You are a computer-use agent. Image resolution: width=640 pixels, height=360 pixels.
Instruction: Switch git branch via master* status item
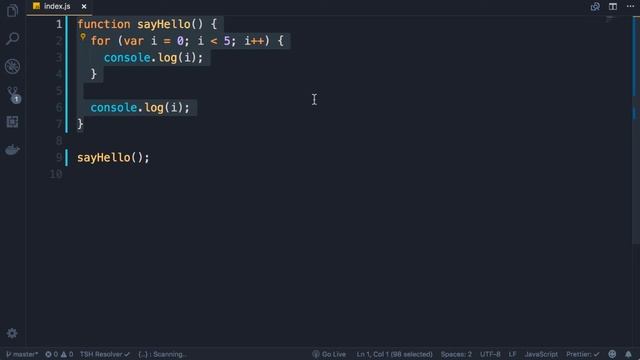(x=22, y=354)
